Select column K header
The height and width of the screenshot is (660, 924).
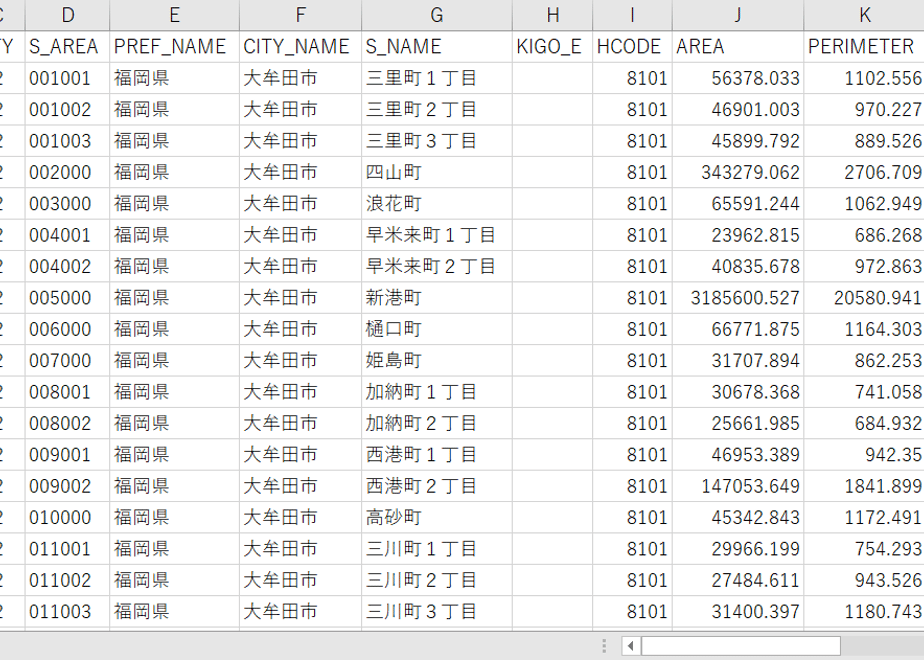pyautogui.click(x=864, y=15)
